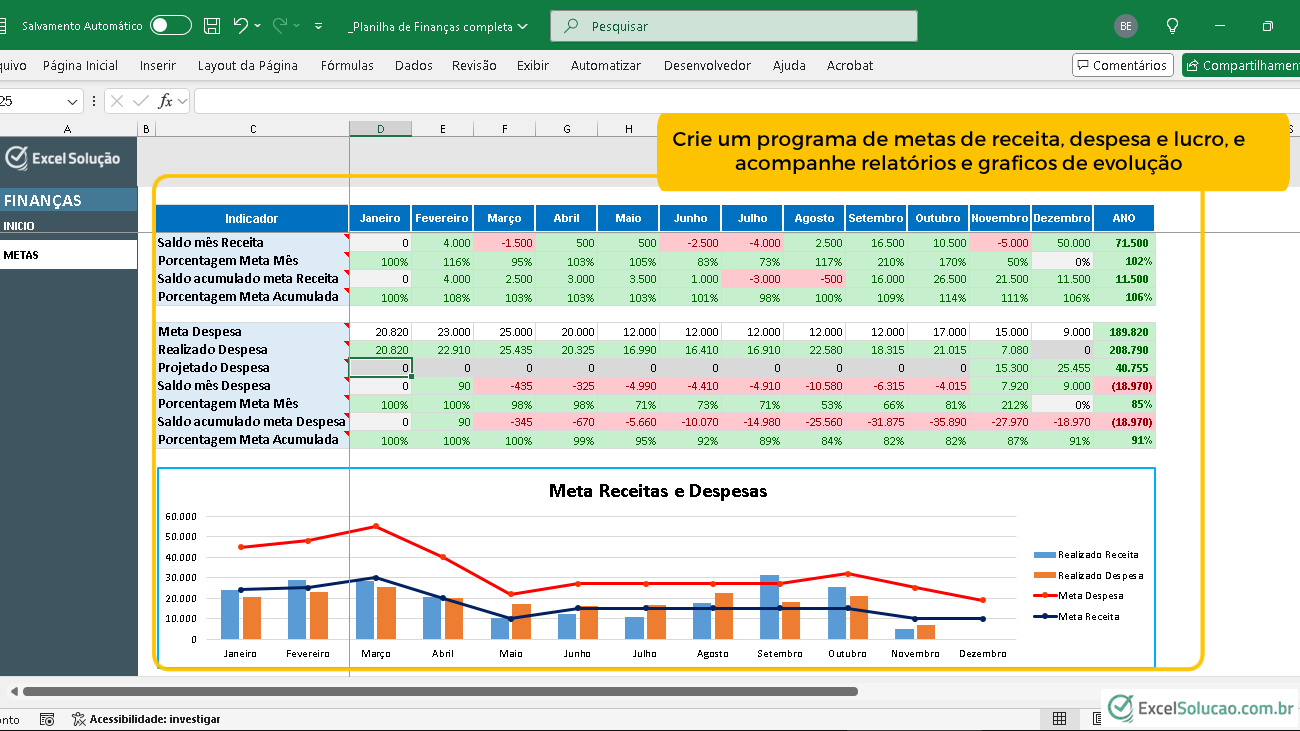Click cell with value 189.820
The height and width of the screenshot is (731, 1300).
pos(1124,332)
